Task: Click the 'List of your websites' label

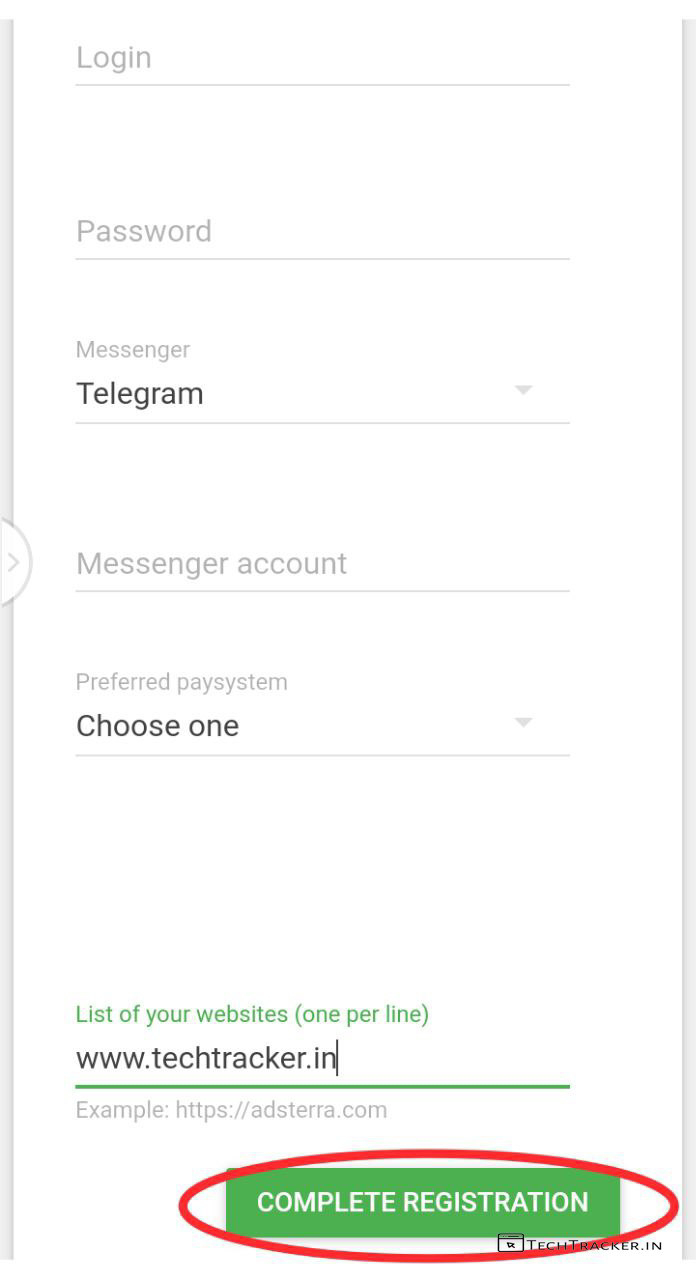Action: tap(252, 1014)
